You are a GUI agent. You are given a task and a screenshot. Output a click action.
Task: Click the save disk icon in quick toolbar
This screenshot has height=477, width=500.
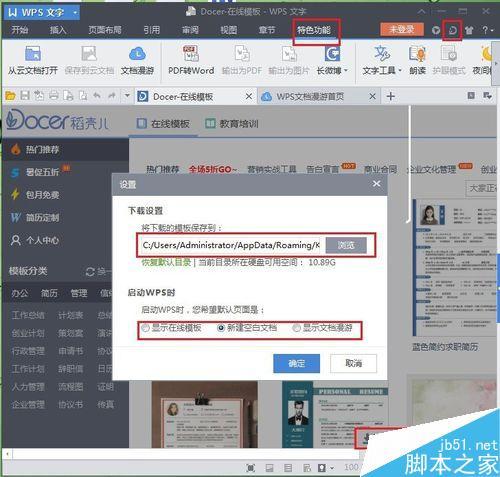pos(25,96)
